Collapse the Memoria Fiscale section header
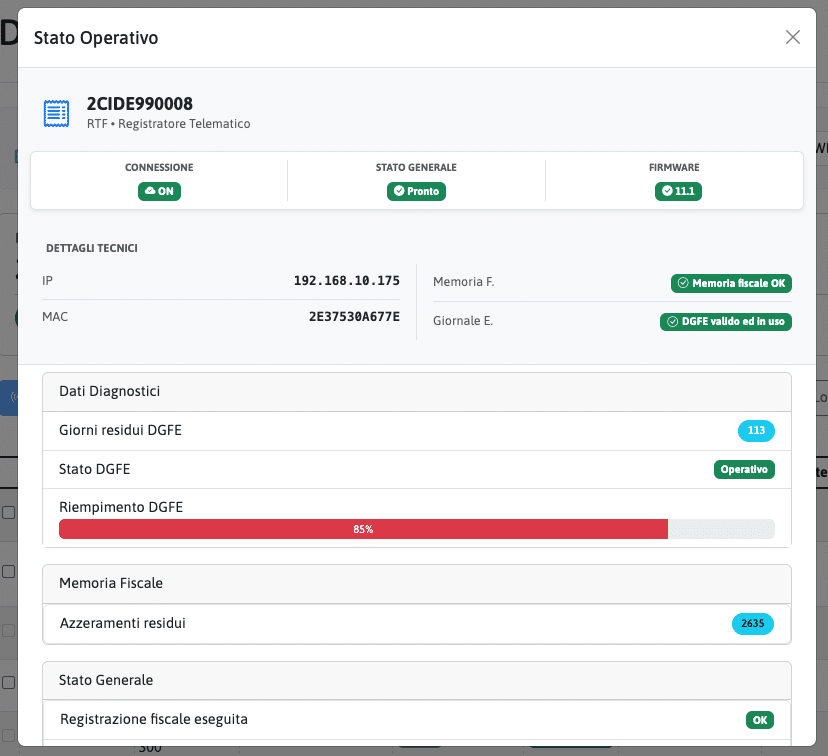 [x=416, y=583]
